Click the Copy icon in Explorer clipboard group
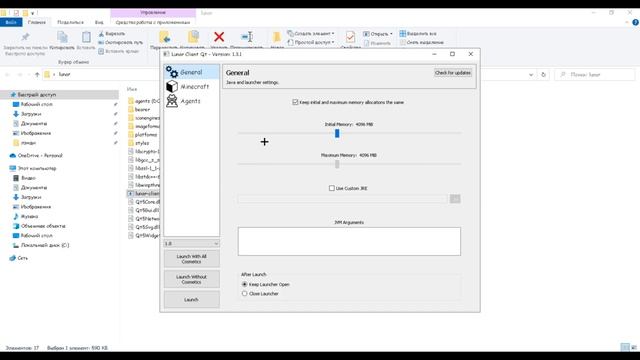 [62, 37]
